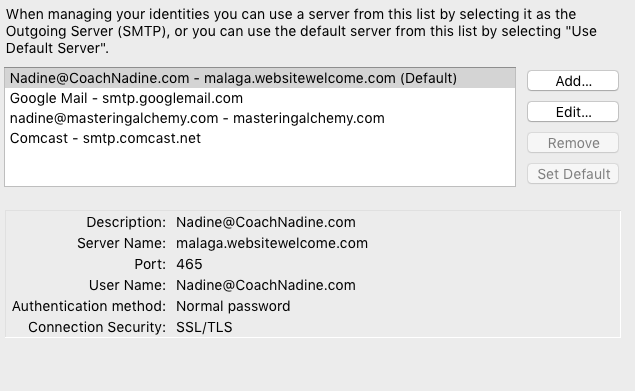
Task: Click the Description: label
Action: pos(126,222)
